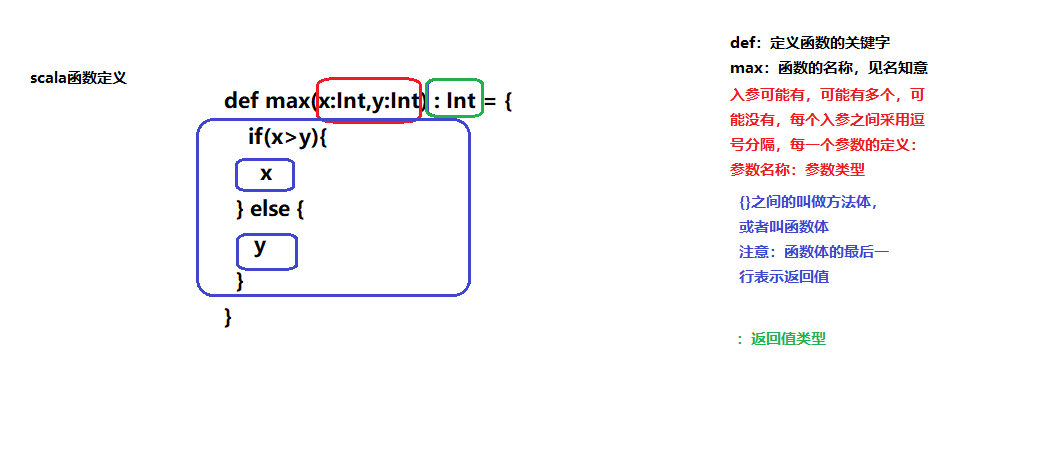
Task: Click the 'max：函数的名称，见名知意' note
Action: click(x=829, y=68)
